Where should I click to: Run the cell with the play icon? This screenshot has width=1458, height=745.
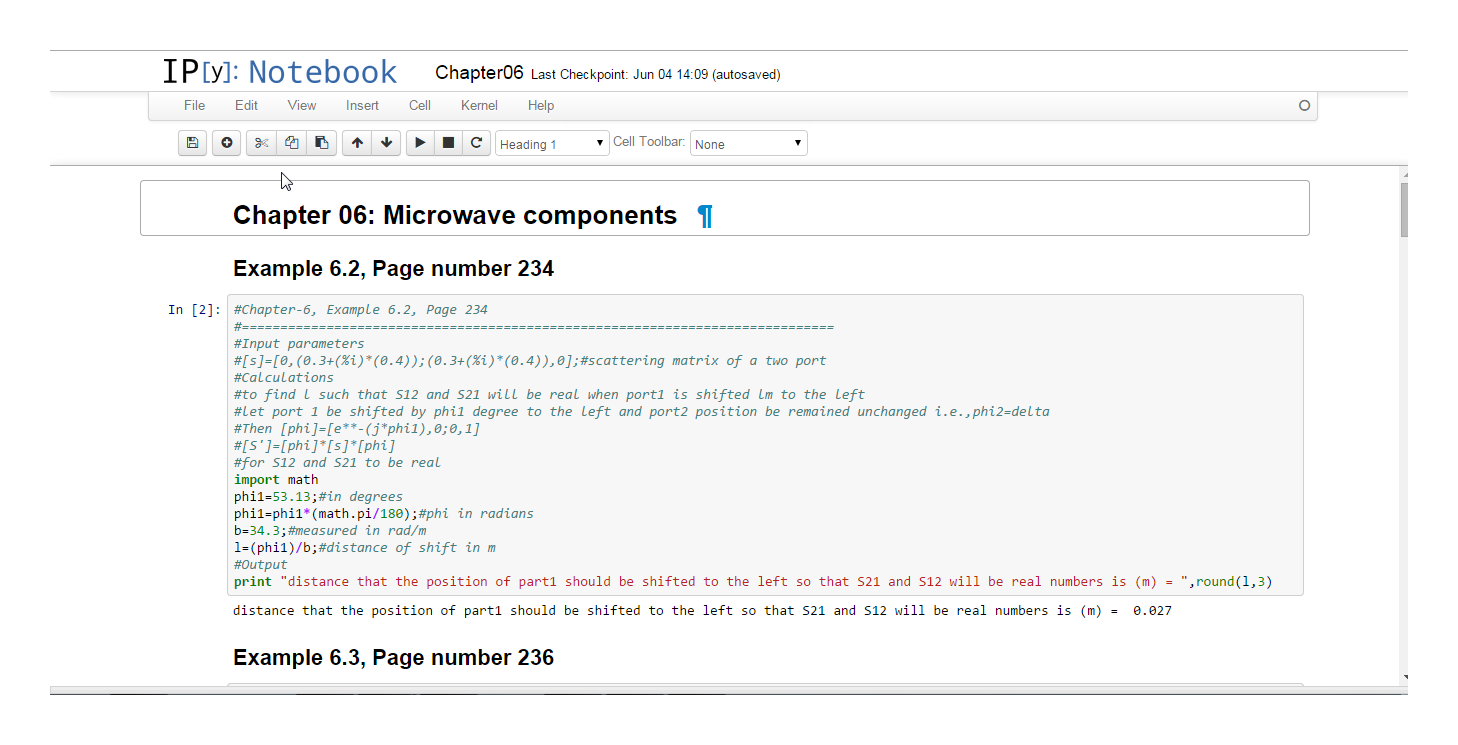pos(420,143)
